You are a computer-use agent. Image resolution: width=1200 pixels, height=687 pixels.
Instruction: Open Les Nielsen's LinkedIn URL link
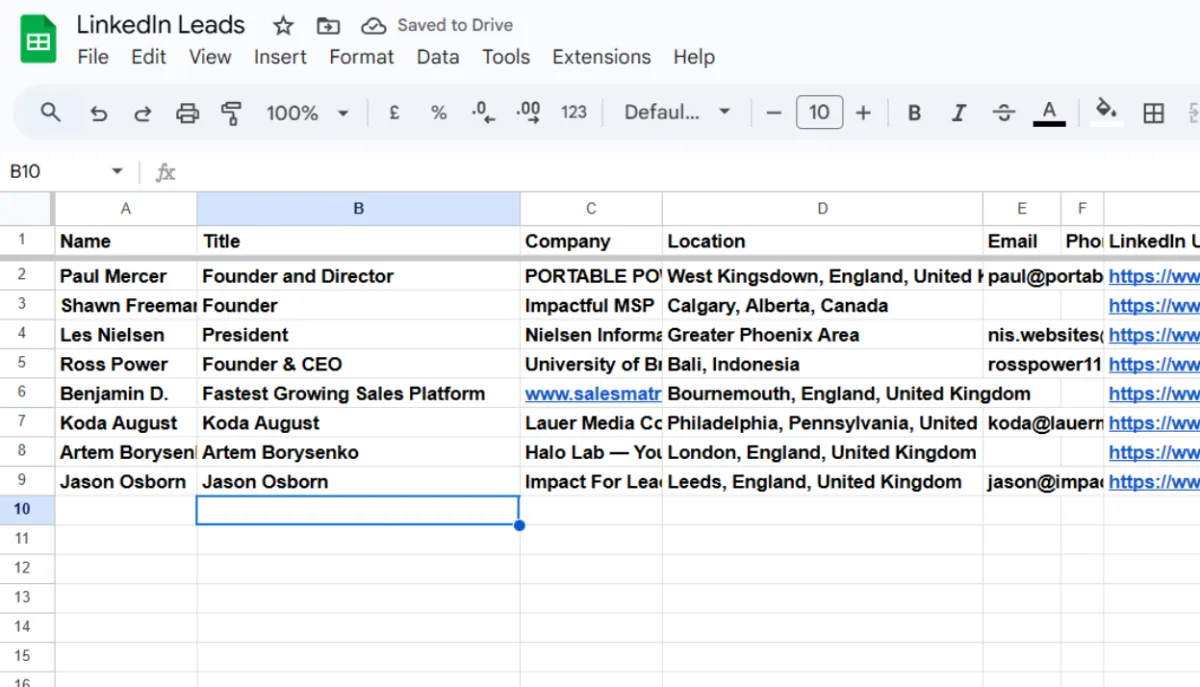(x=1154, y=335)
